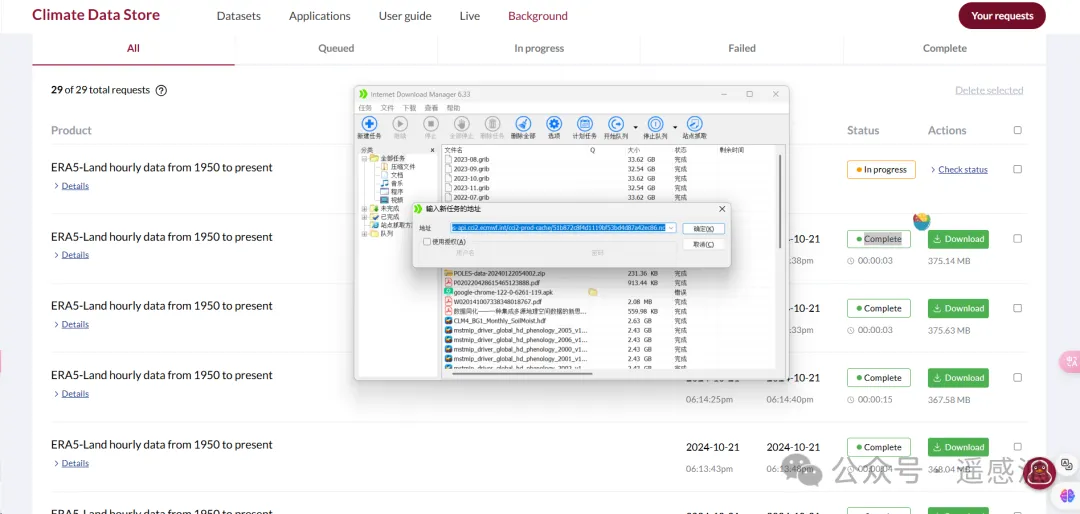Click the 删除全部 broom icon in IDM toolbar

[x=523, y=124]
